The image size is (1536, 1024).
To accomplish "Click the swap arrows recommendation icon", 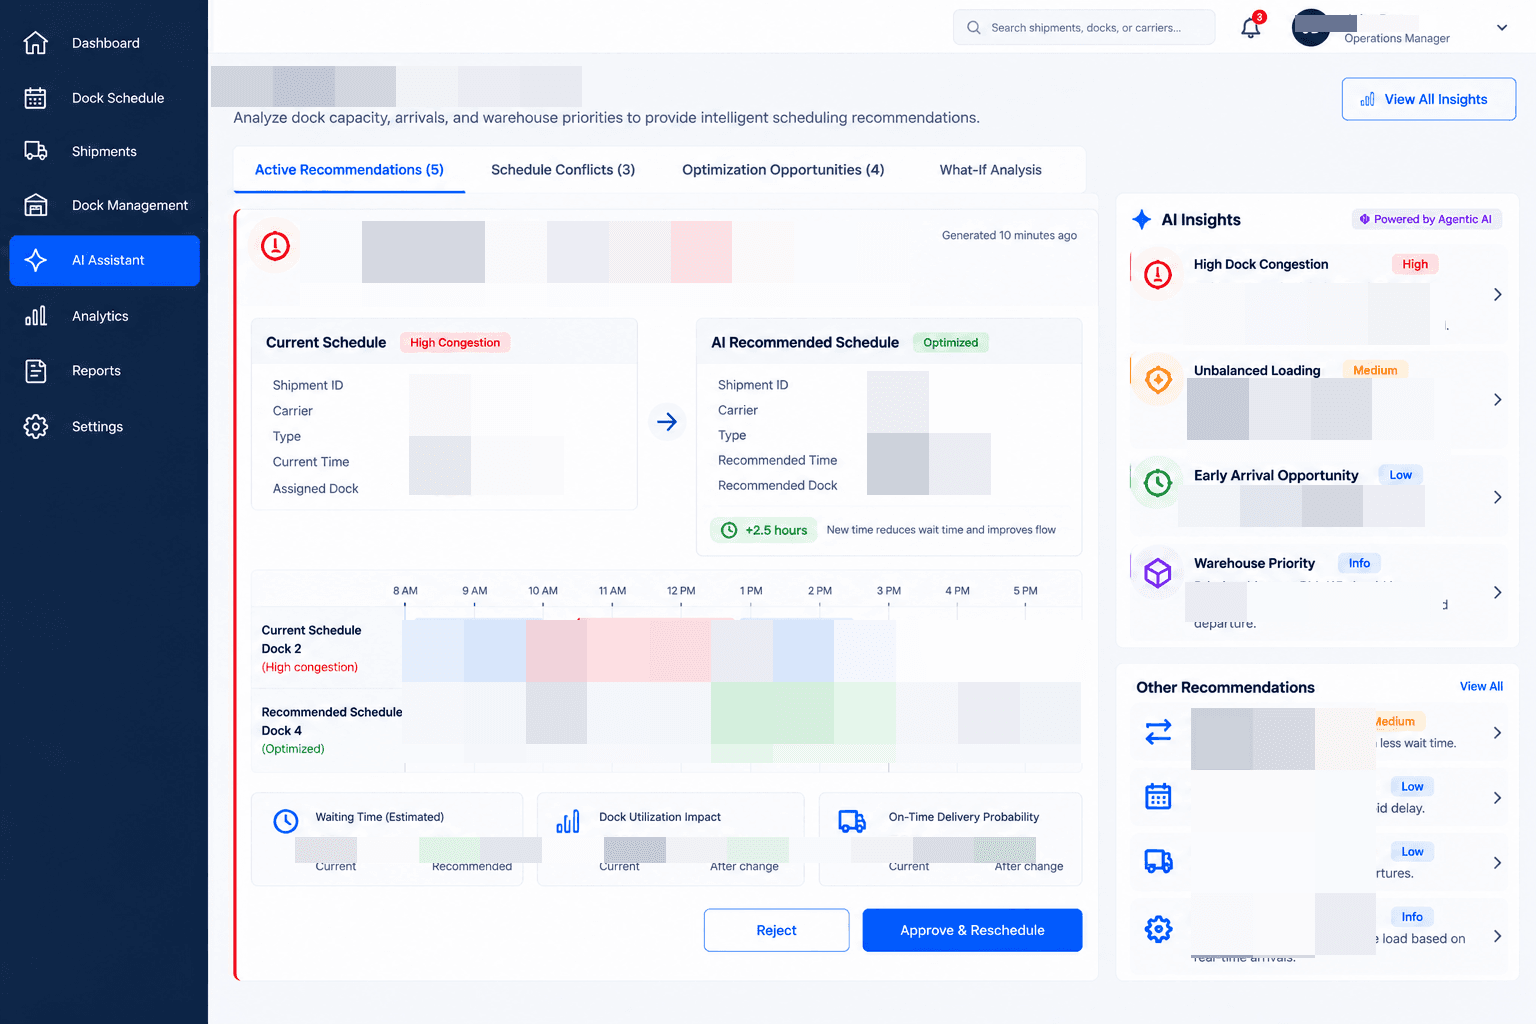I will (1158, 732).
